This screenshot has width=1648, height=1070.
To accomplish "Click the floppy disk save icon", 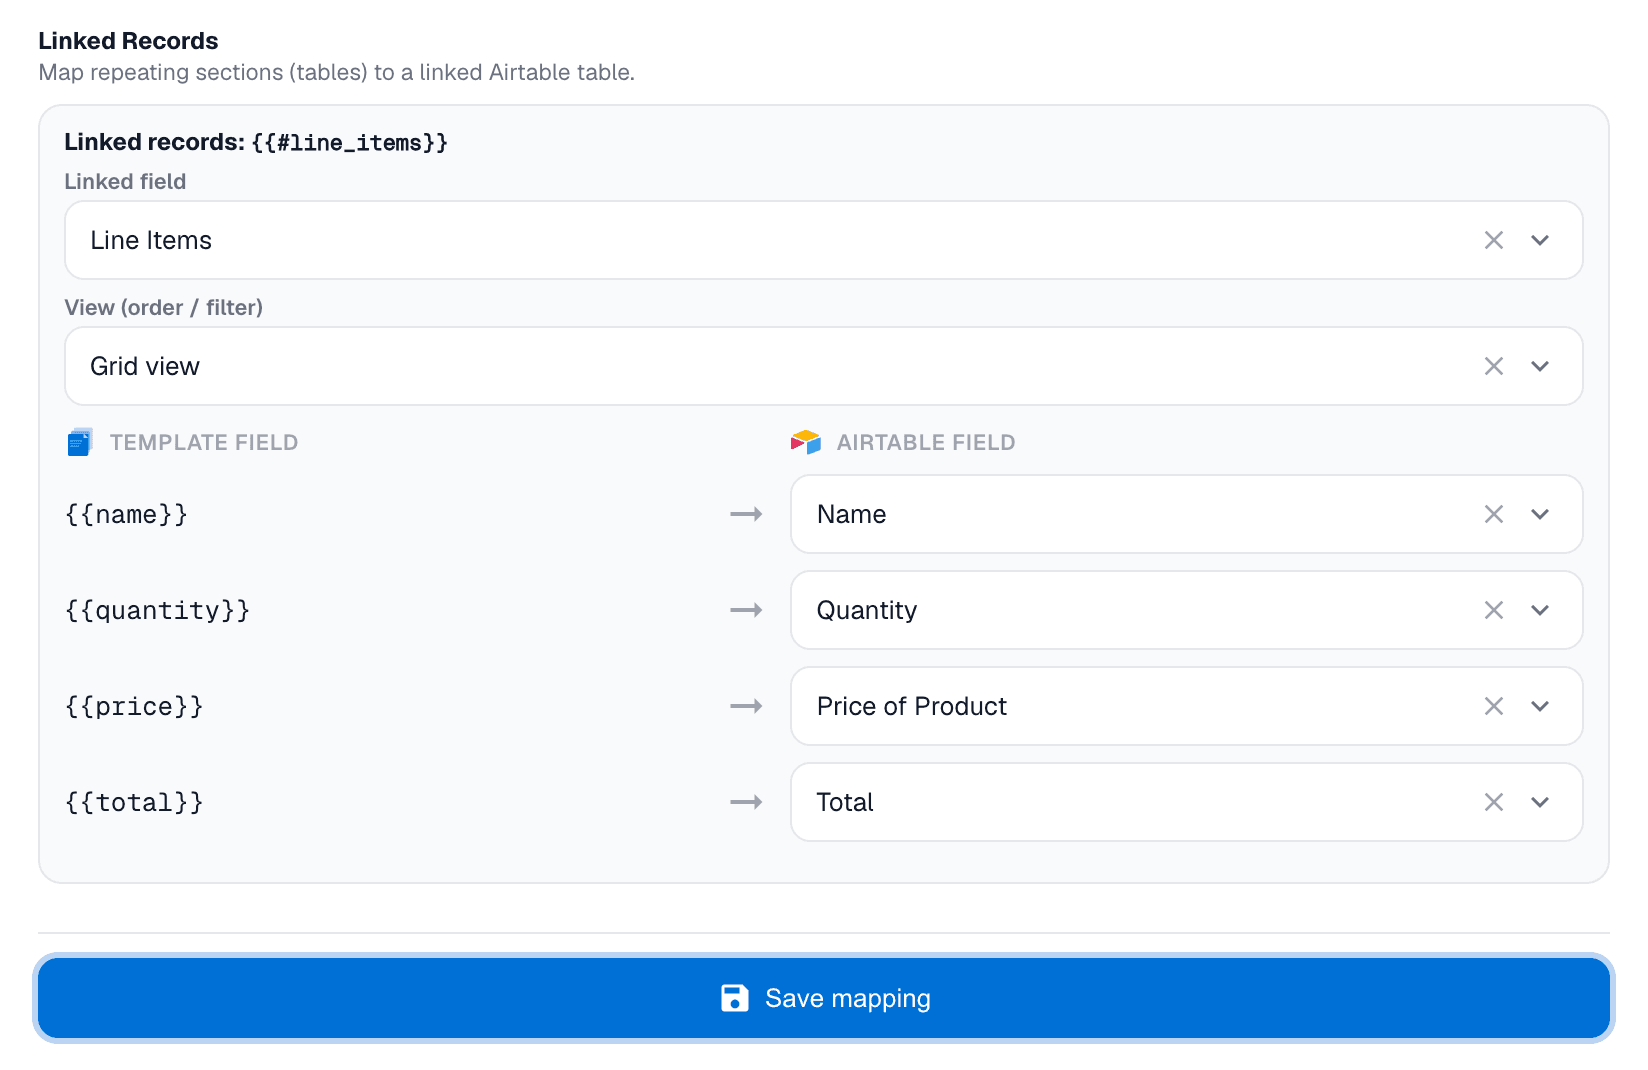I will click(735, 998).
